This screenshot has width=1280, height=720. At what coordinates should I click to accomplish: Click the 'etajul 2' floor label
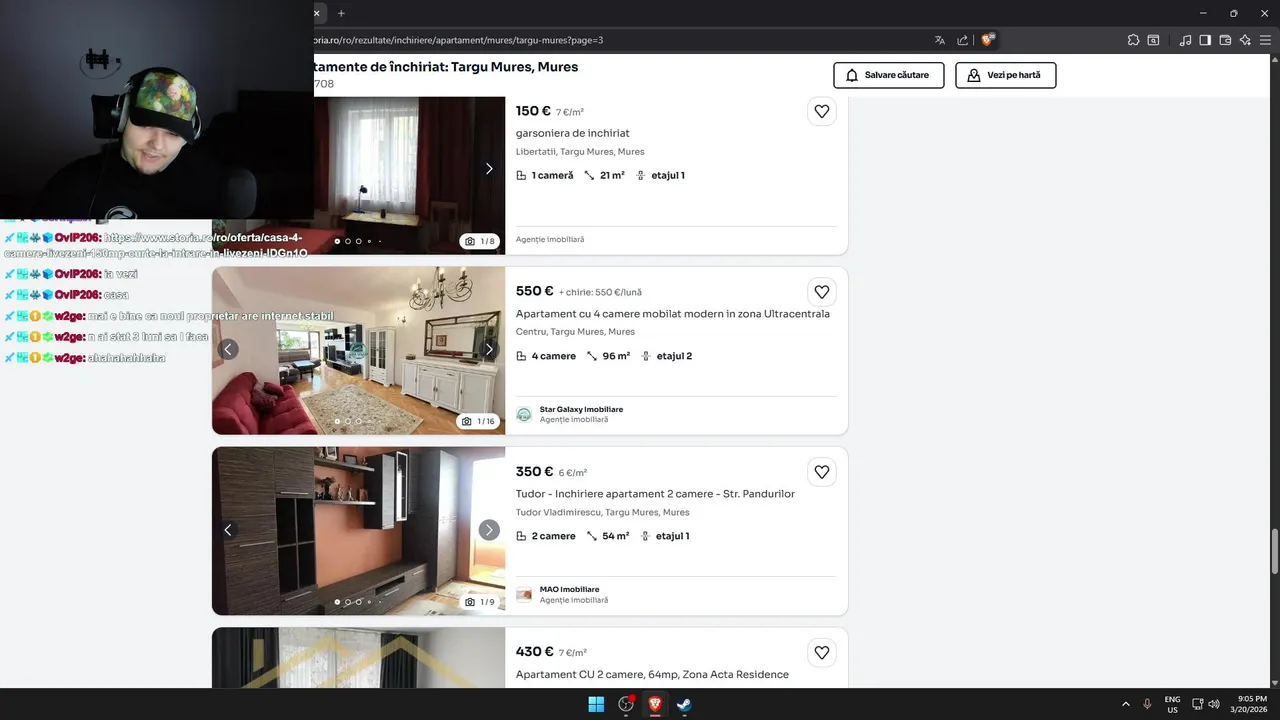(x=674, y=356)
